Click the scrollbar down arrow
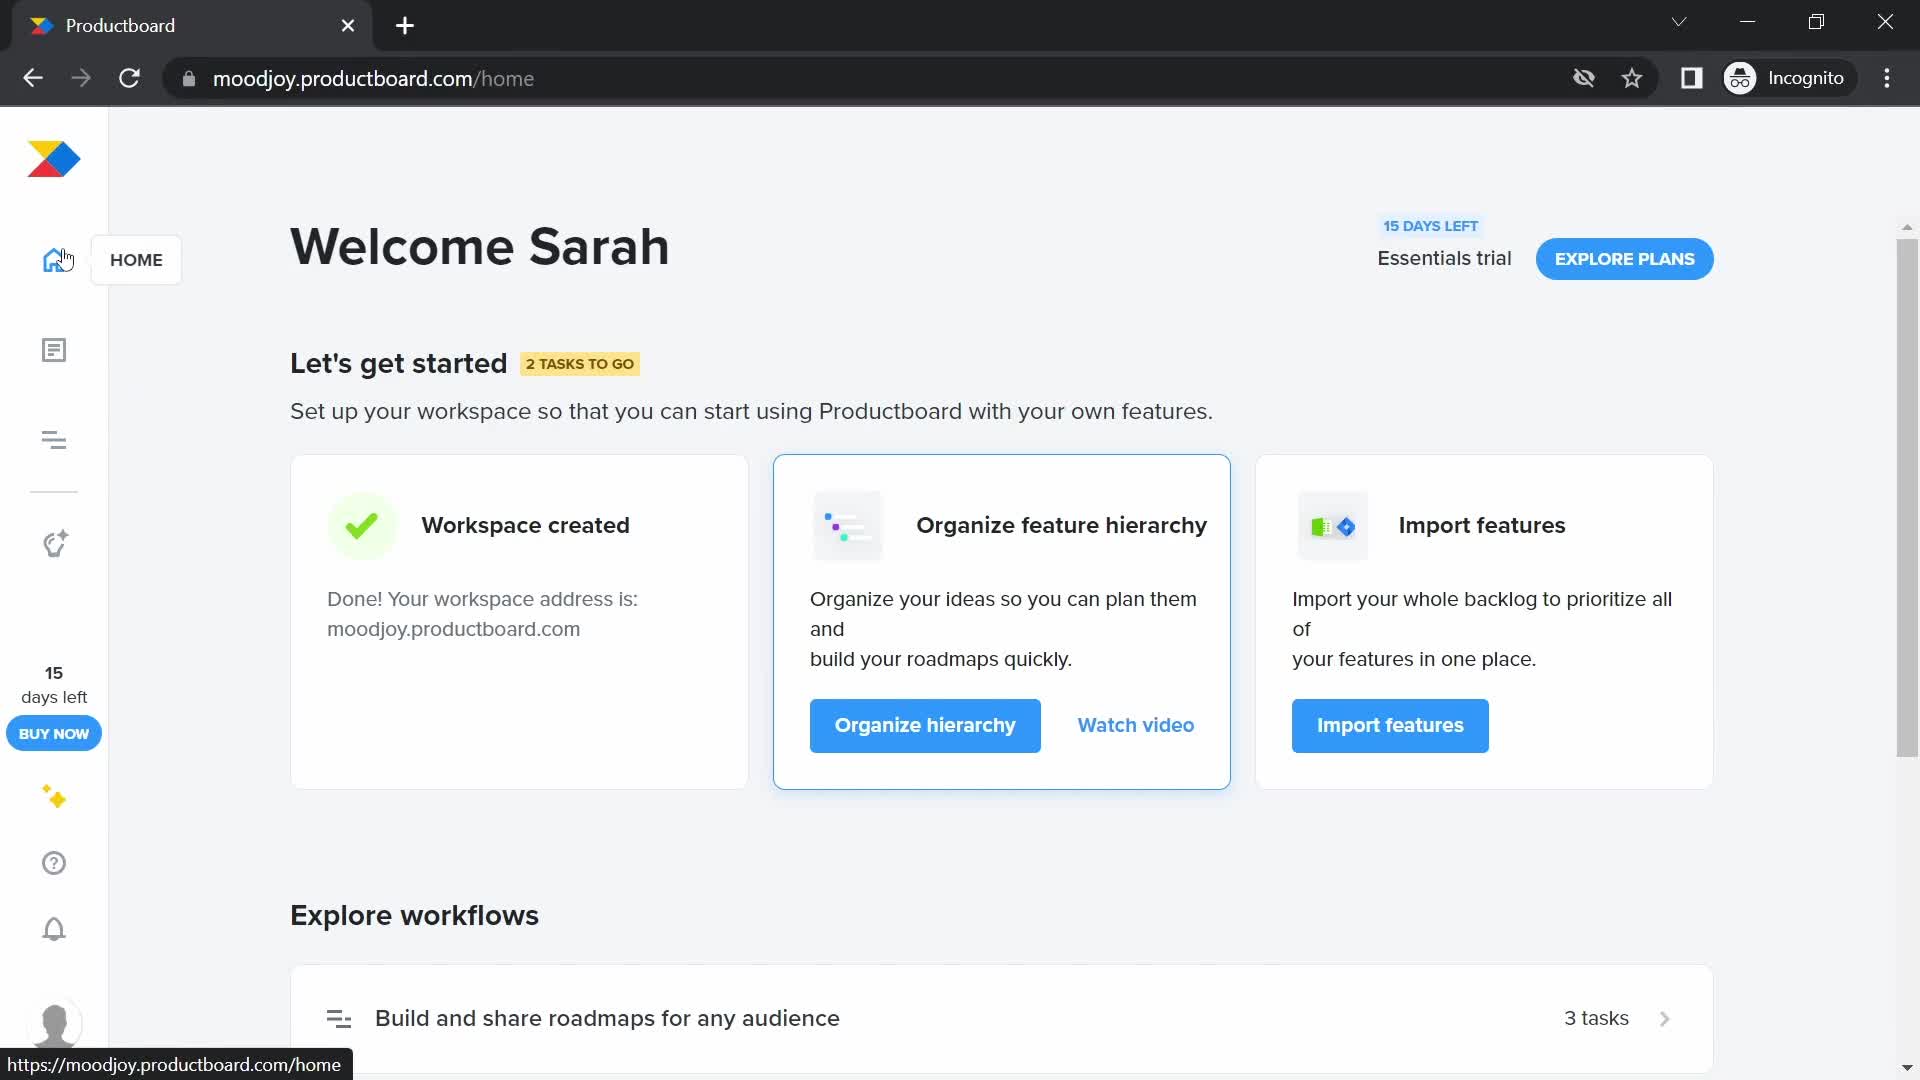Image resolution: width=1920 pixels, height=1080 pixels. coord(1907,1068)
